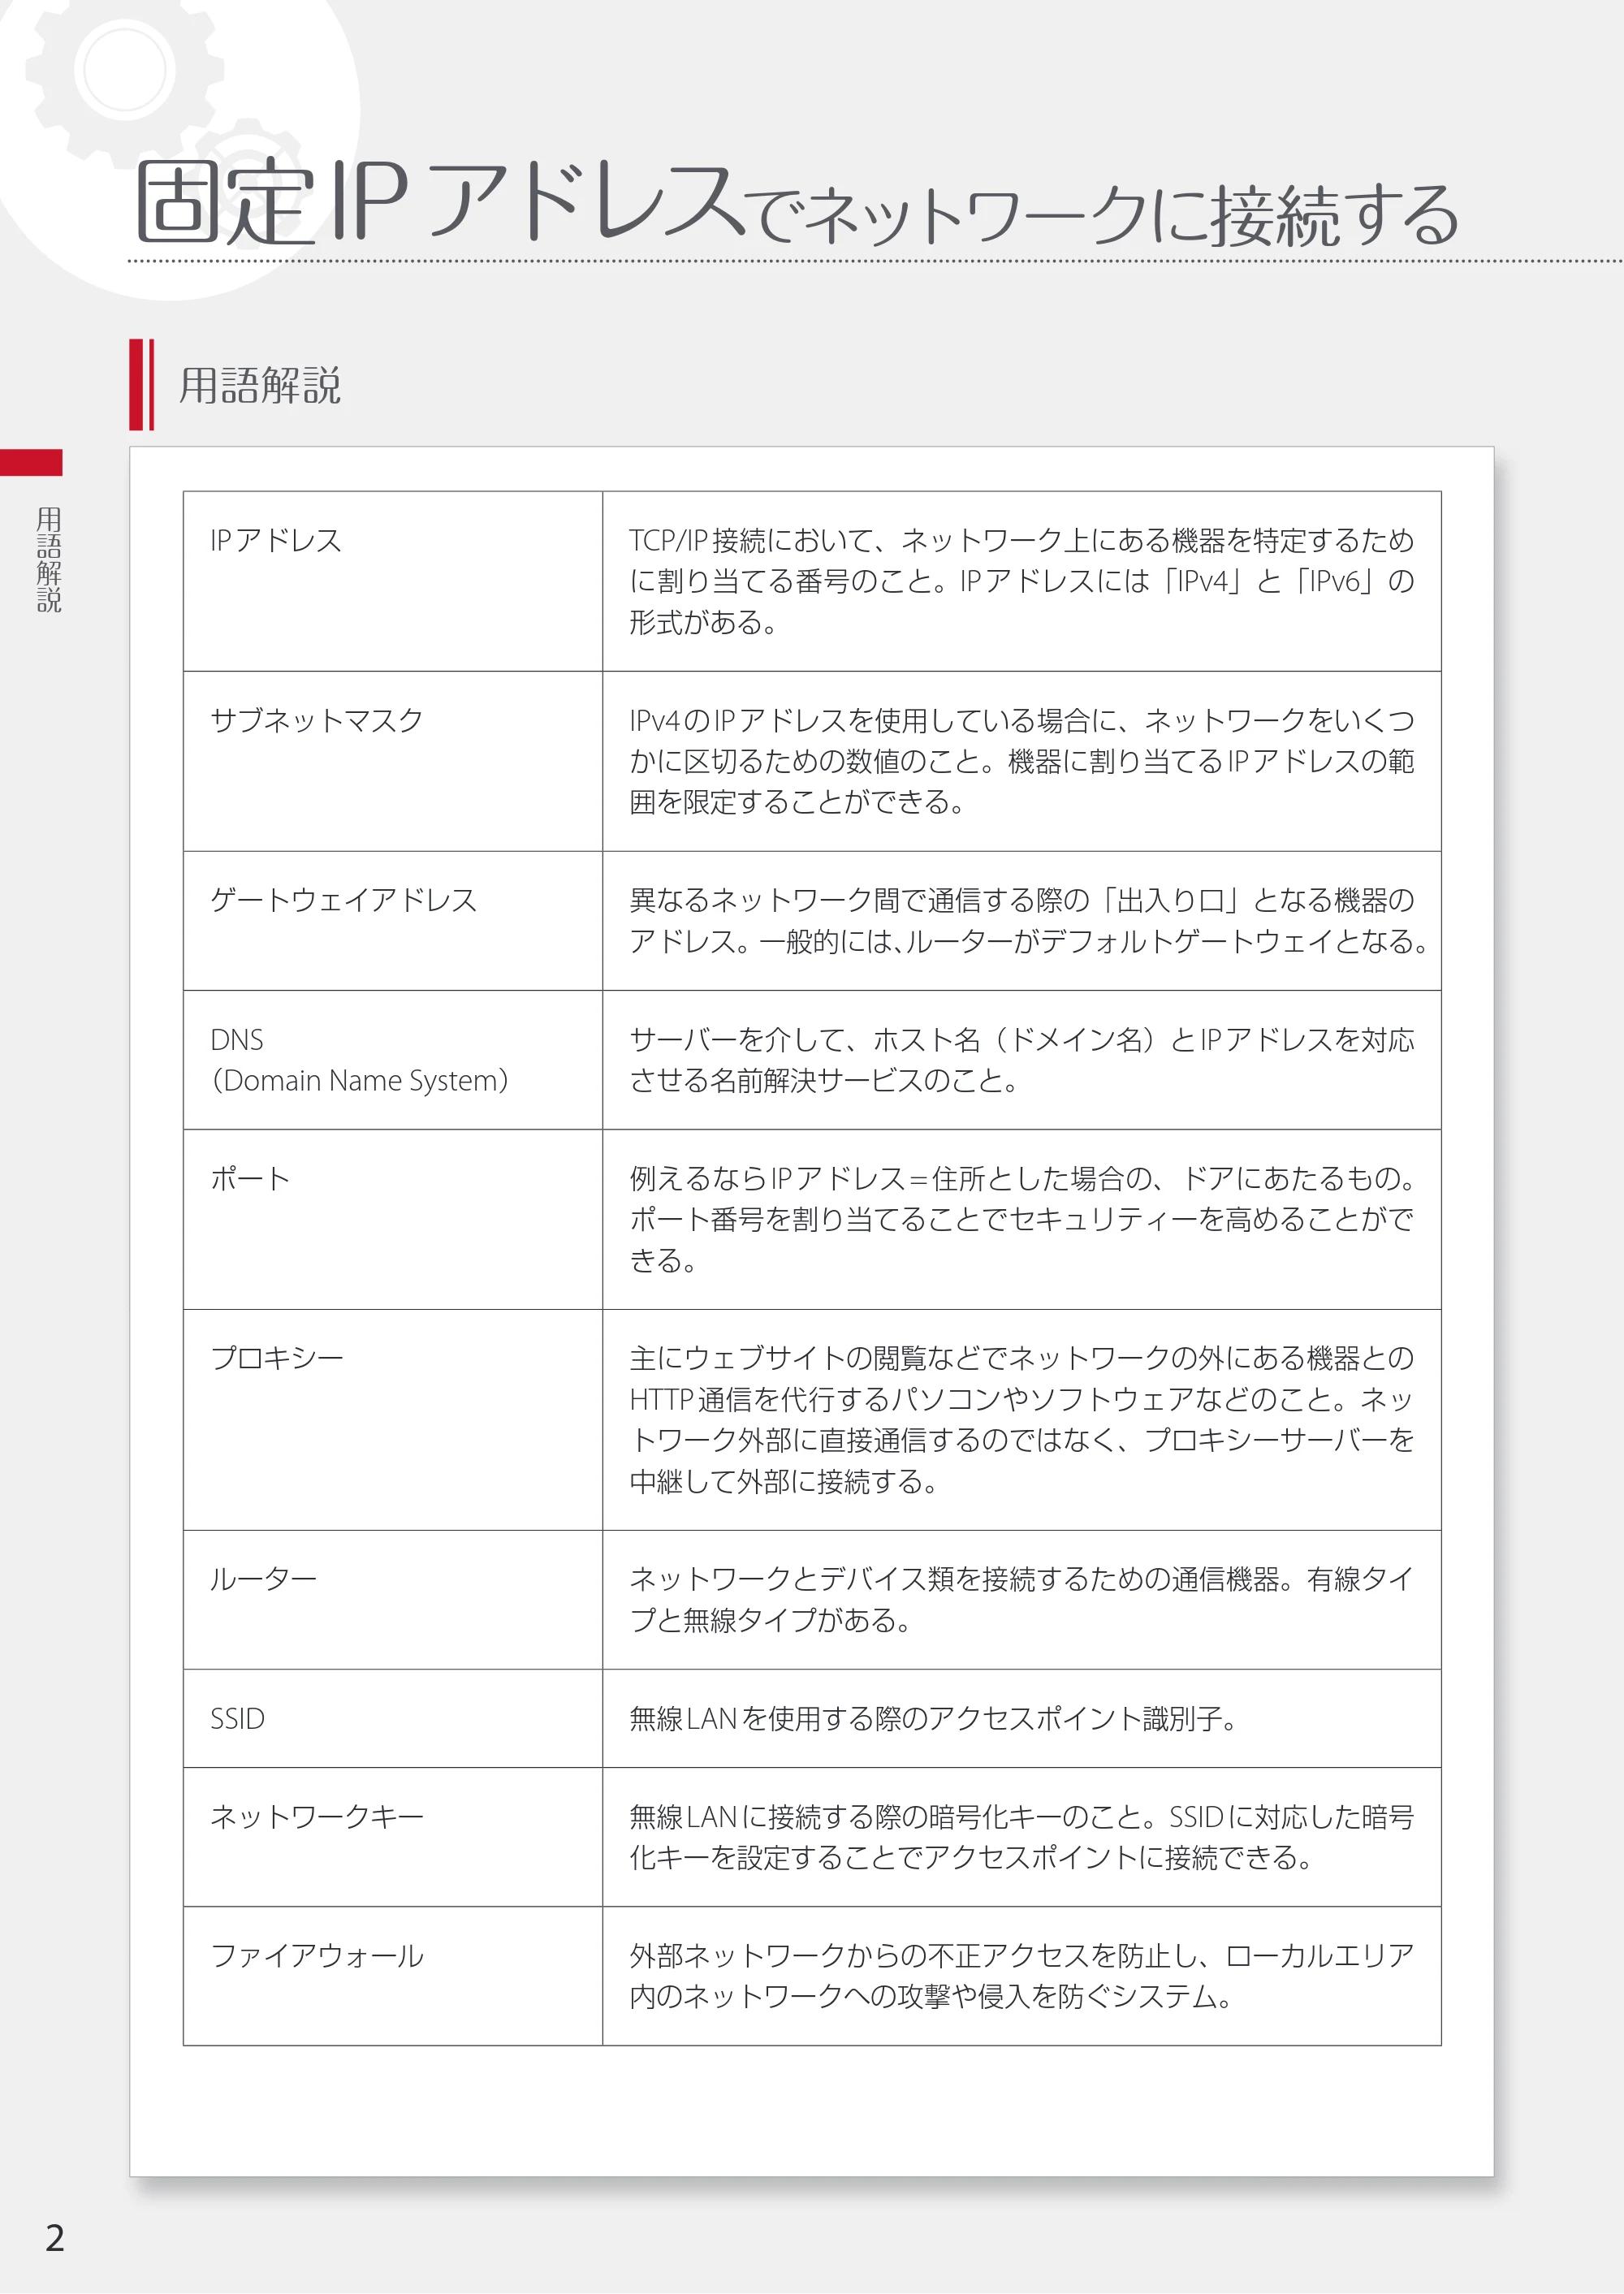The height and width of the screenshot is (2294, 1624).
Task: Select the ネットワークキー term cell
Action: (x=393, y=1837)
